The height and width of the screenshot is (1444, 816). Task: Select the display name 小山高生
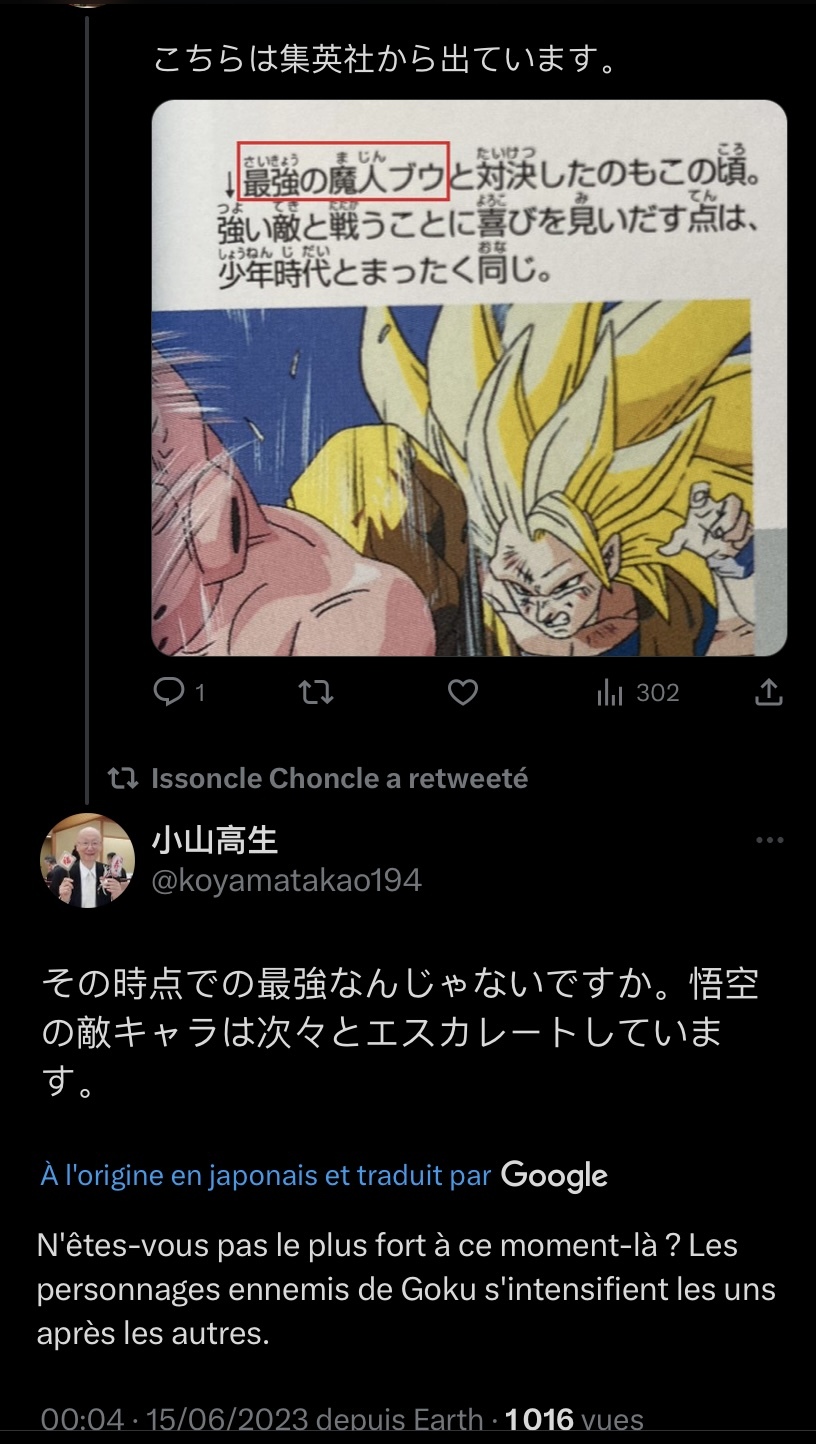point(214,840)
